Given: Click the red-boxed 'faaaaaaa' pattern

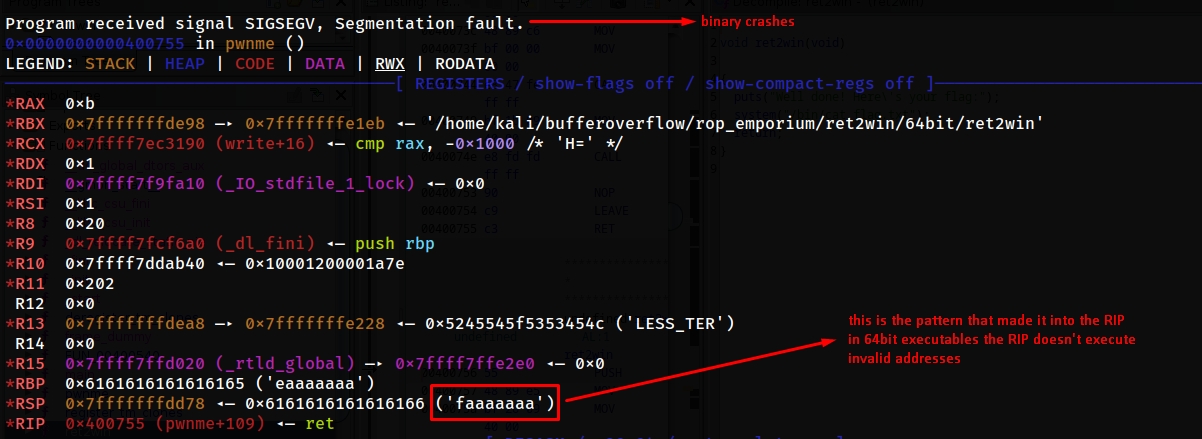Looking at the screenshot, I should [496, 404].
